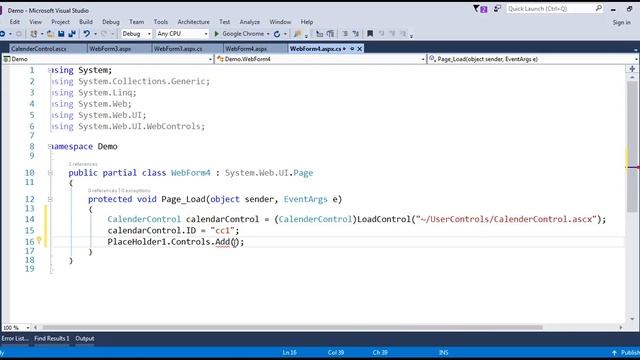
Task: Click the Quick Launch magnifier icon
Action: [598, 8]
